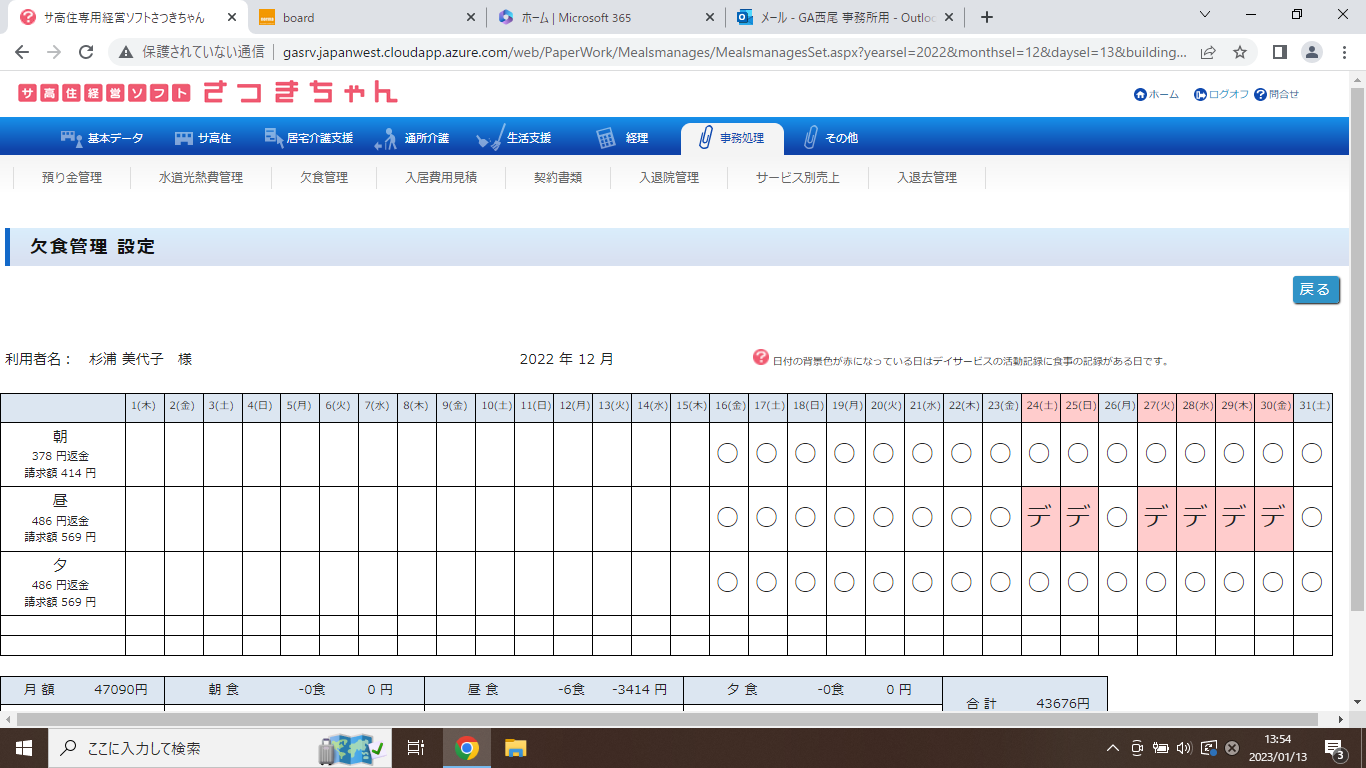The height and width of the screenshot is (768, 1366).
Task: Open the 預り金管理 link
Action: pos(72,178)
